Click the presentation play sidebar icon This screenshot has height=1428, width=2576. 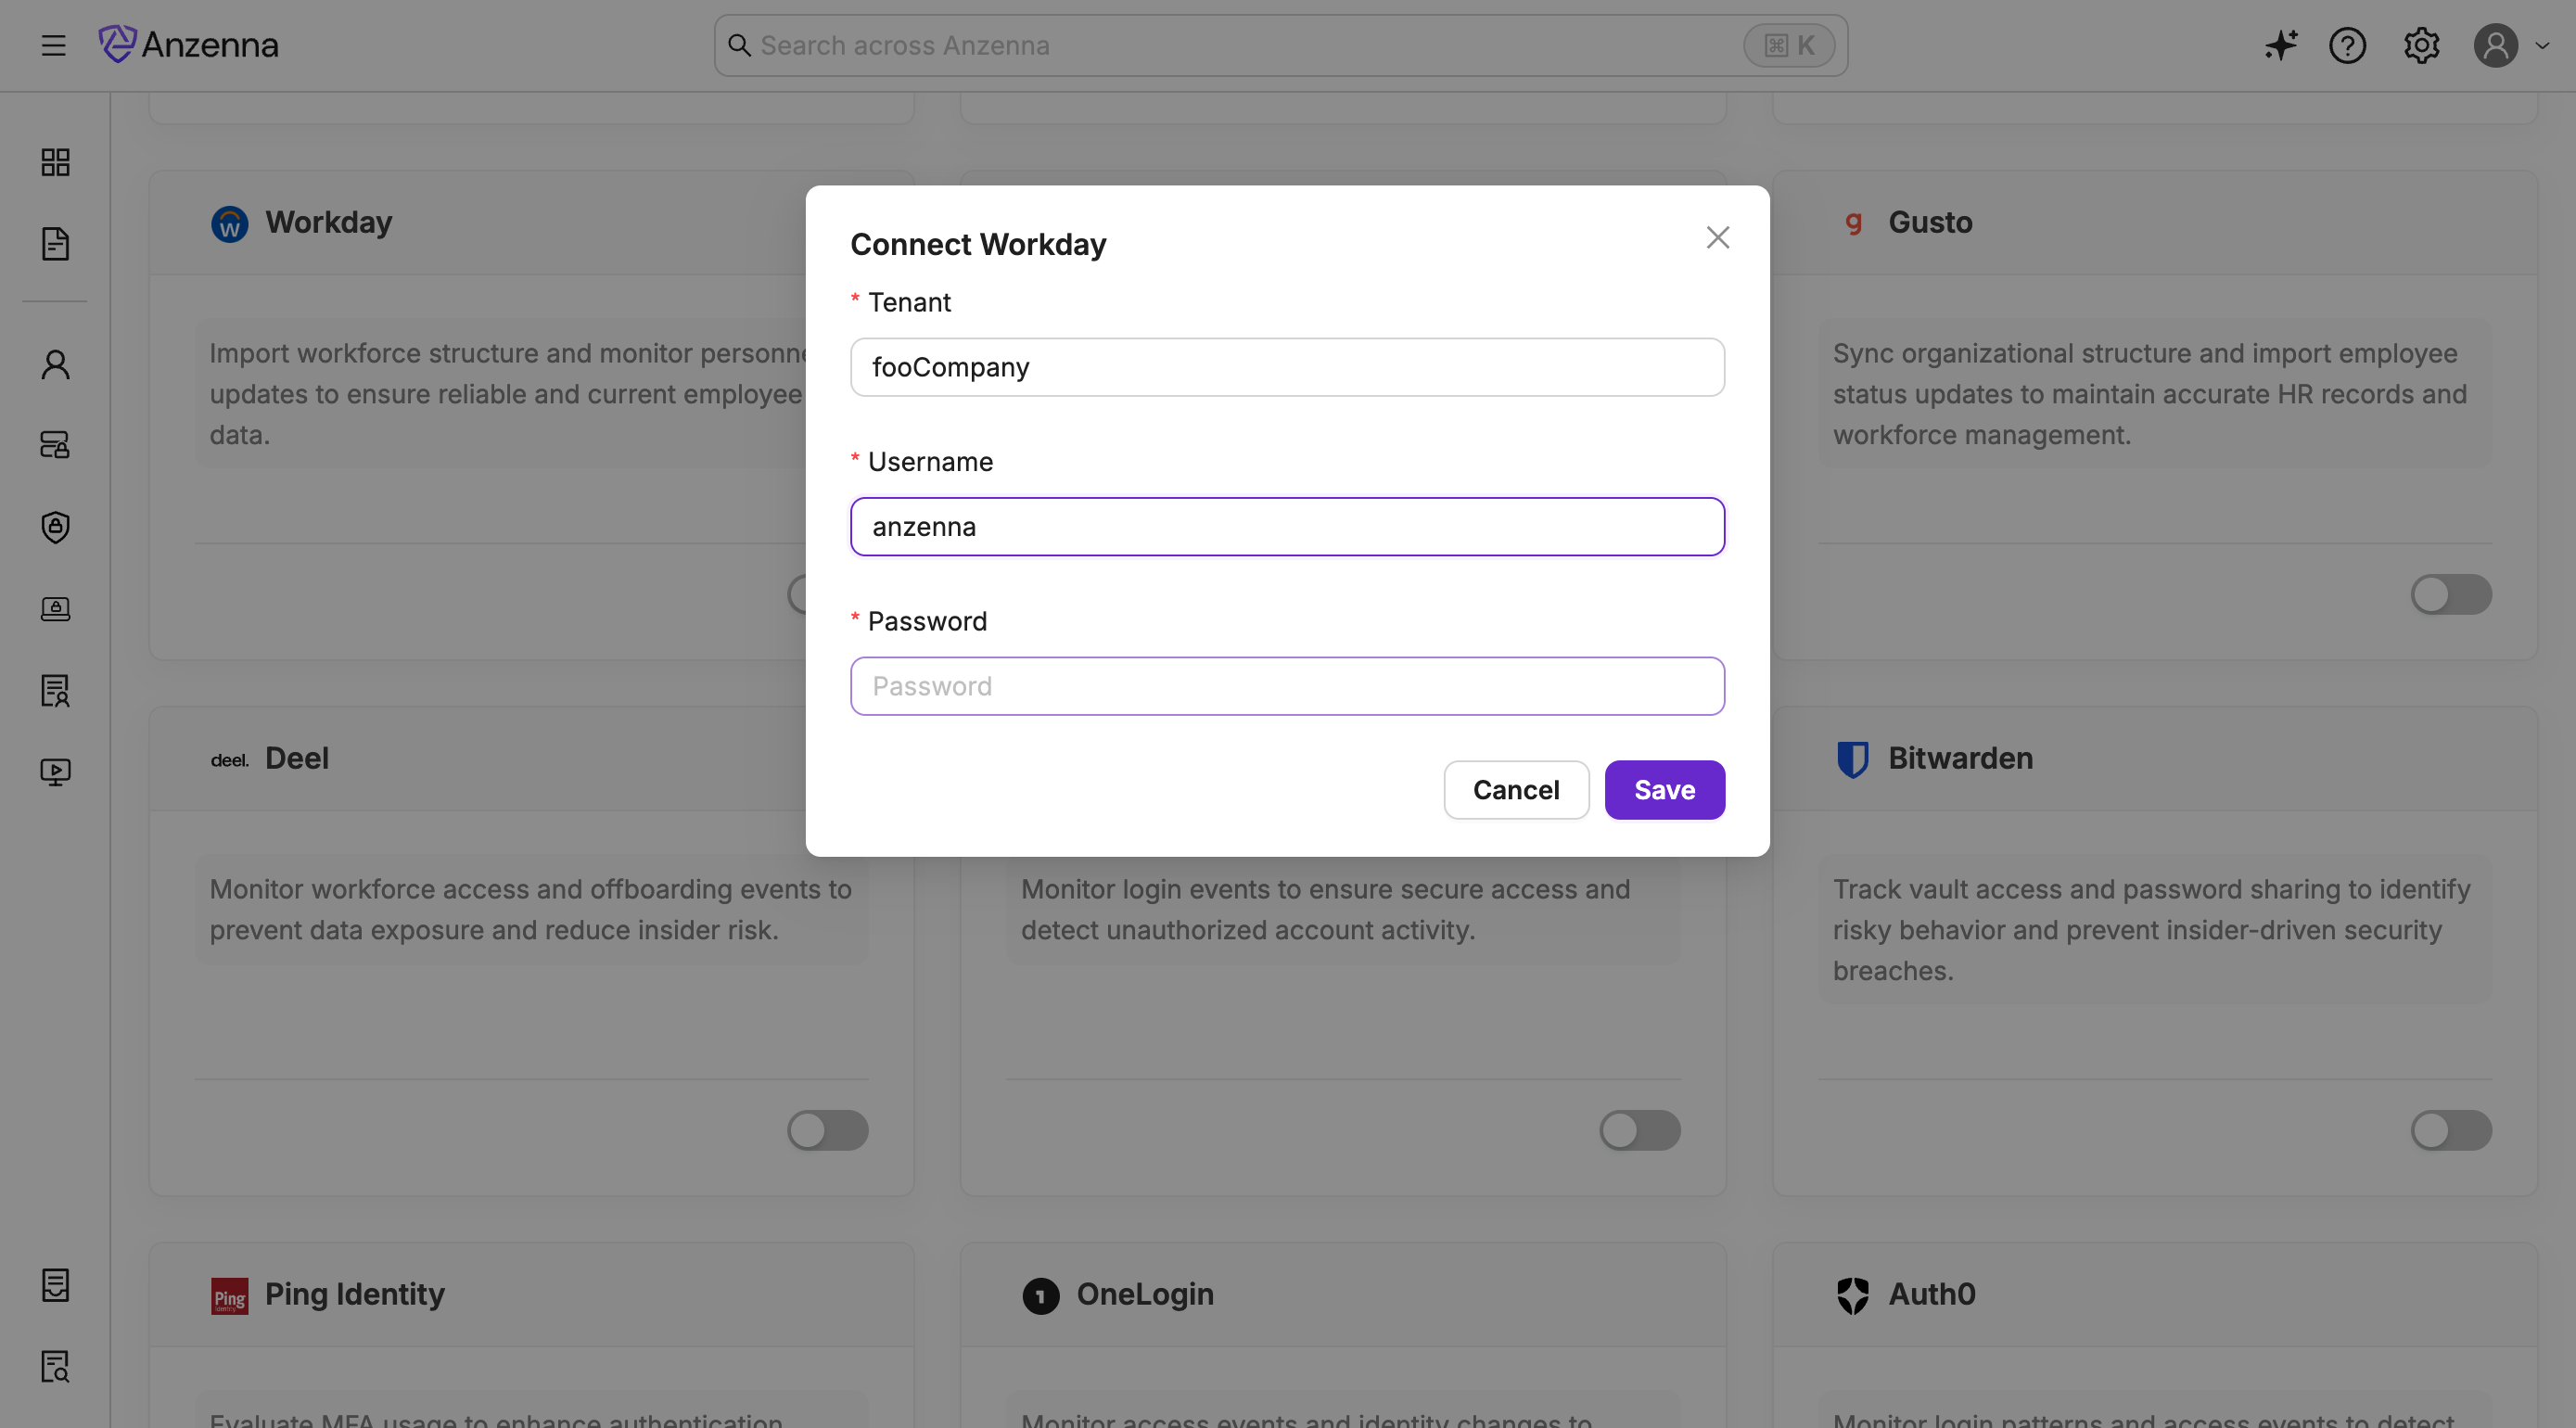pos(55,772)
